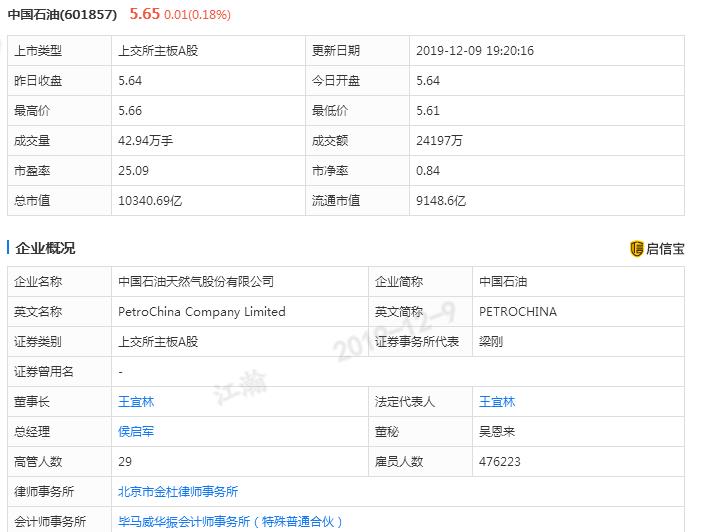The height and width of the screenshot is (532, 704).
Task: Select update time 2019-12-09 19:20:16
Action: (x=475, y=51)
